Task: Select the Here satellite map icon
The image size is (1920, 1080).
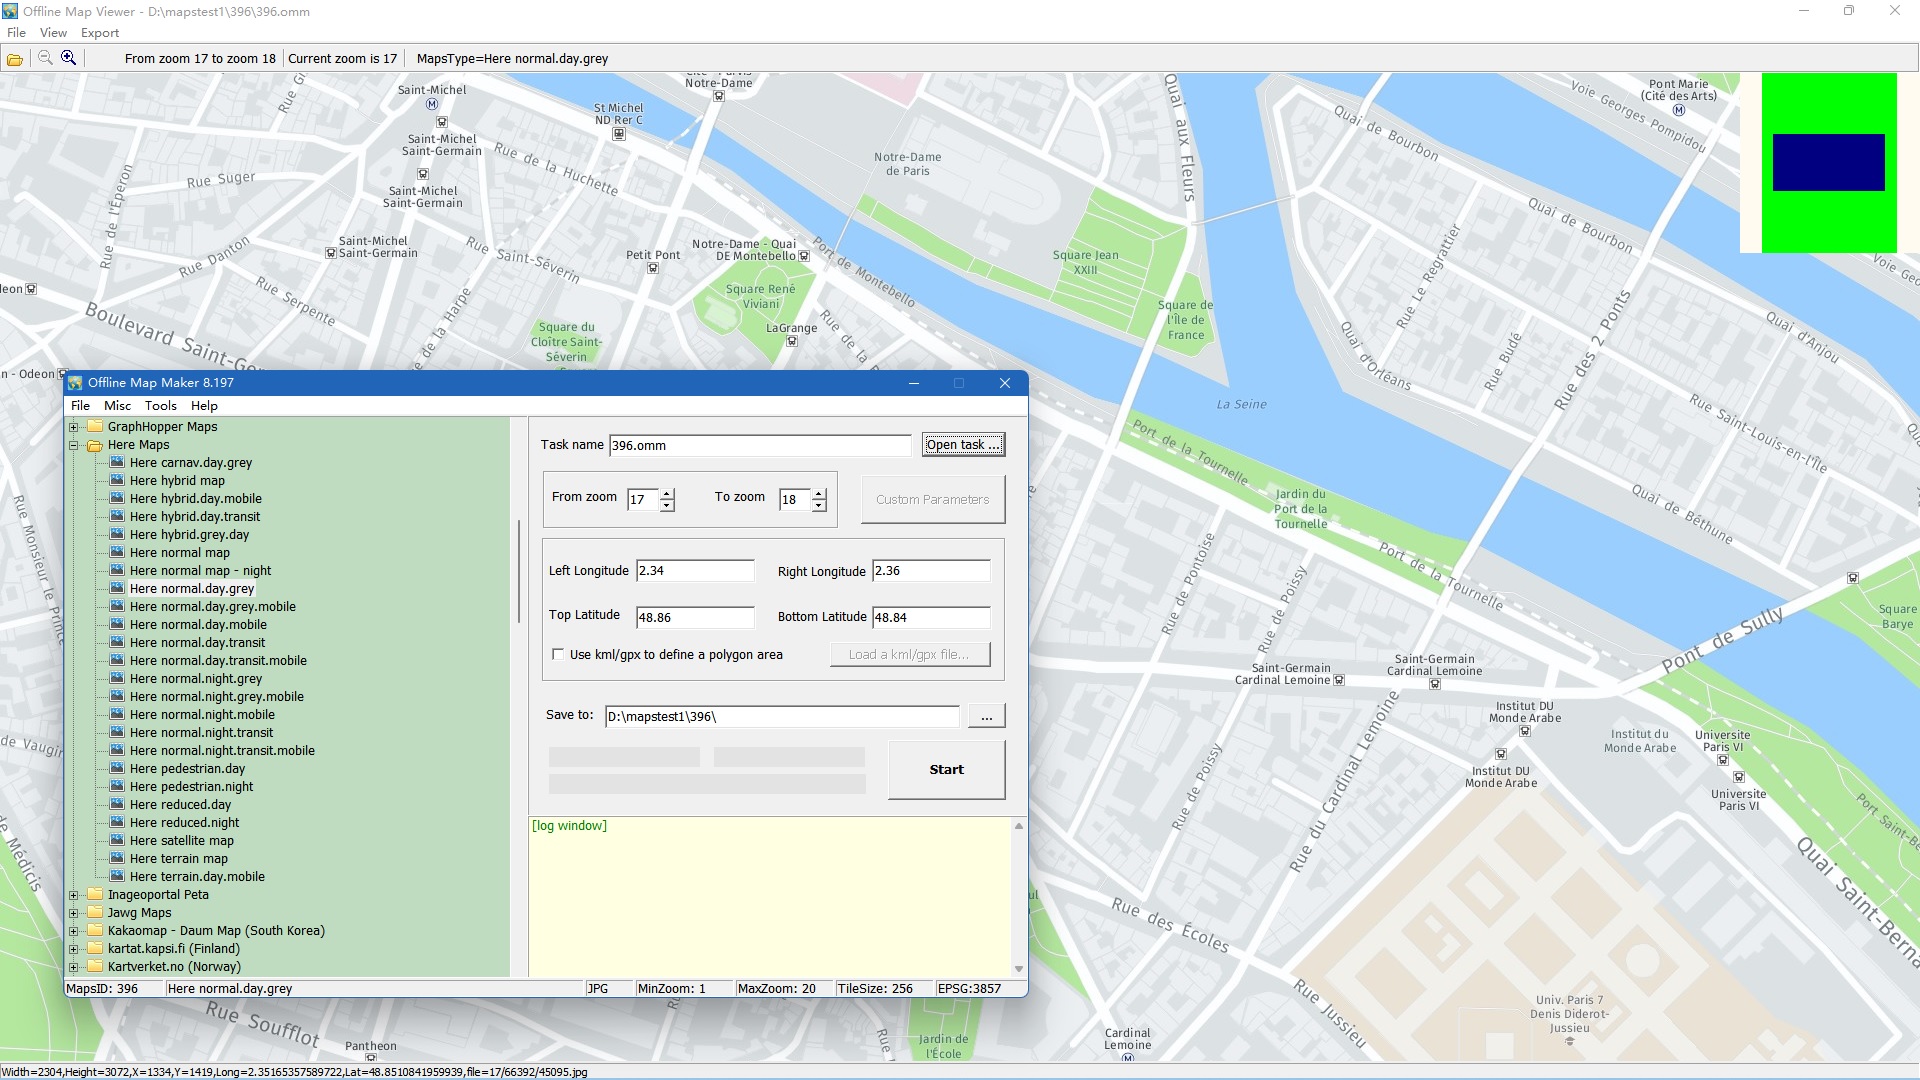Action: pyautogui.click(x=117, y=840)
